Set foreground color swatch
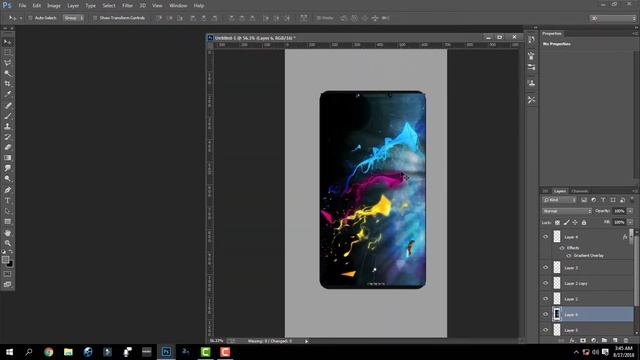Viewport: 640px width, 360px height. [5, 260]
